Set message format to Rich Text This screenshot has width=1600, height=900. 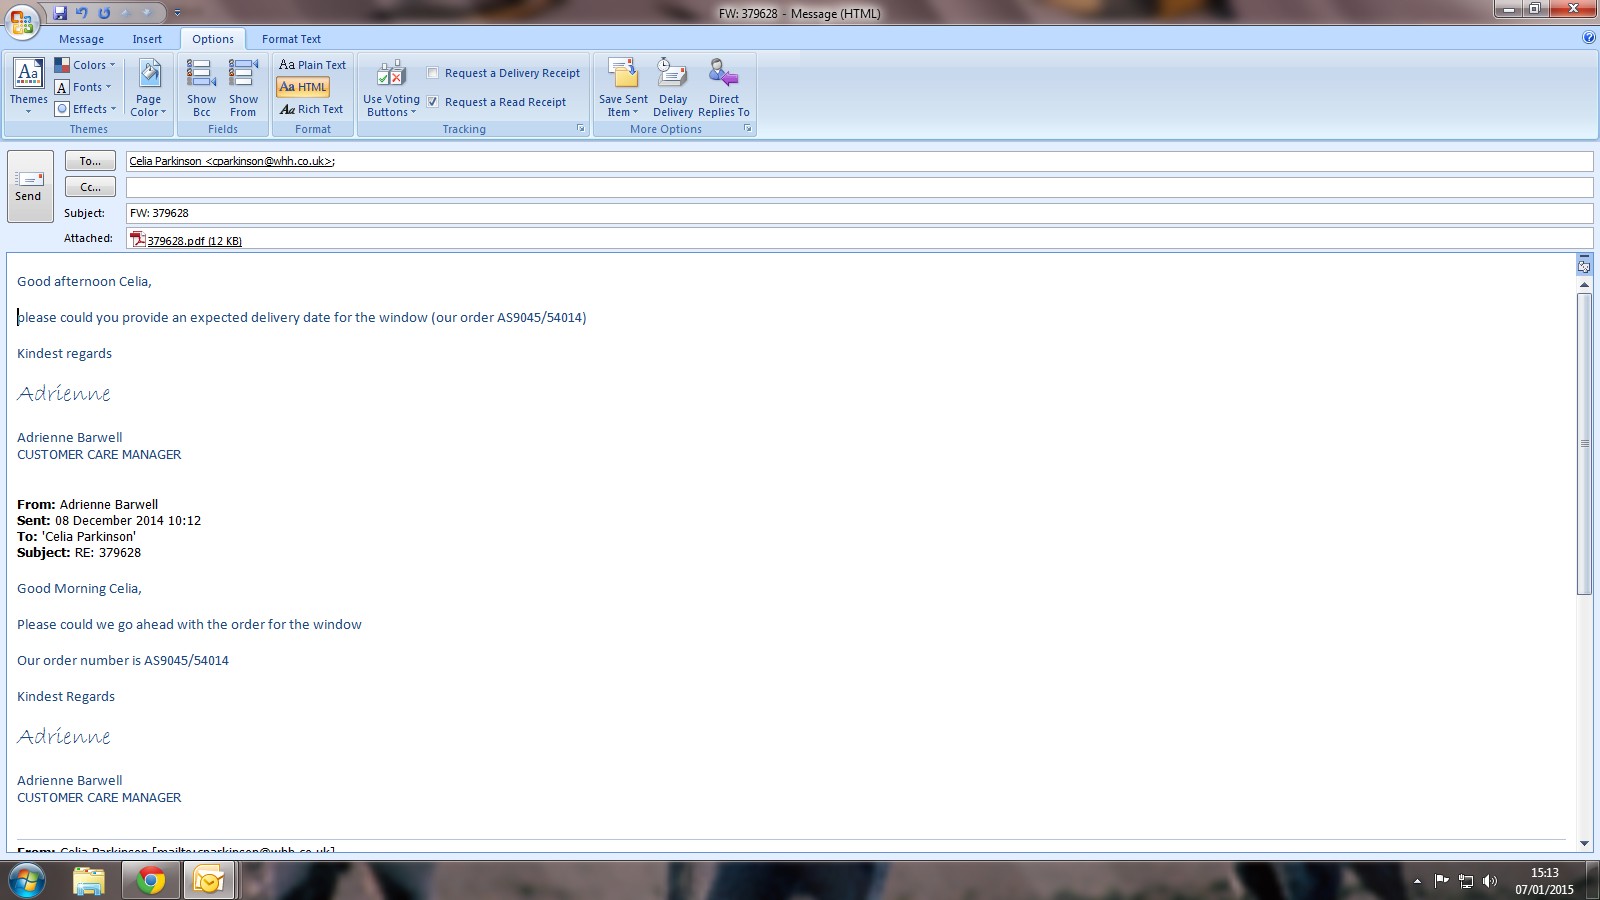point(311,109)
